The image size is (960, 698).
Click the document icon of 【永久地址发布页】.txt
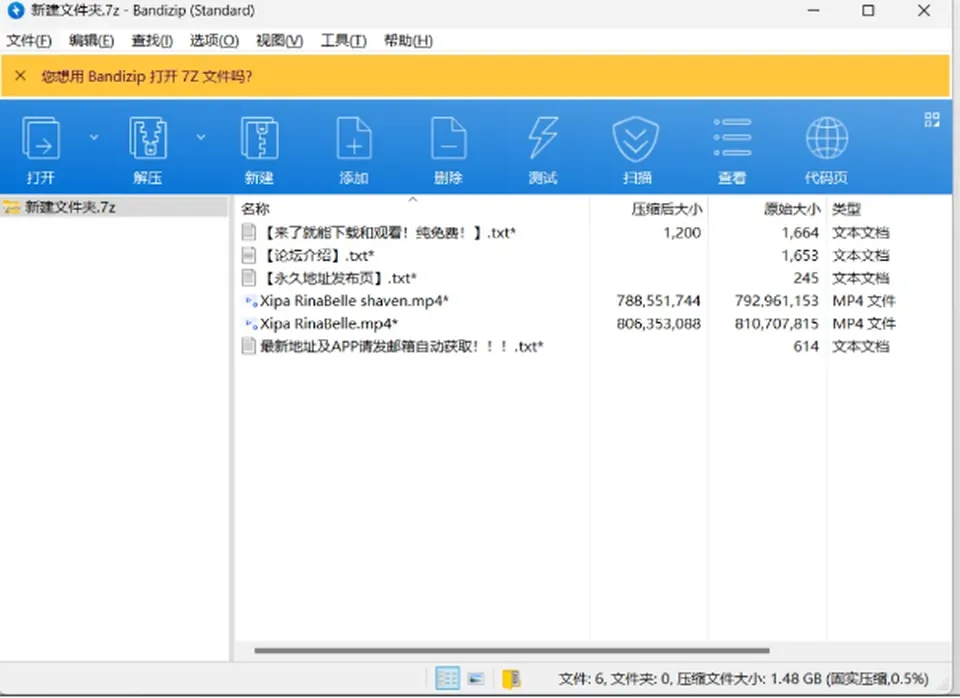pyautogui.click(x=249, y=277)
